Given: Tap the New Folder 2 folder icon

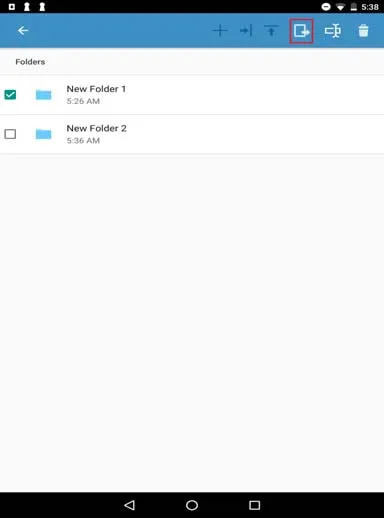Looking at the screenshot, I should (x=43, y=134).
